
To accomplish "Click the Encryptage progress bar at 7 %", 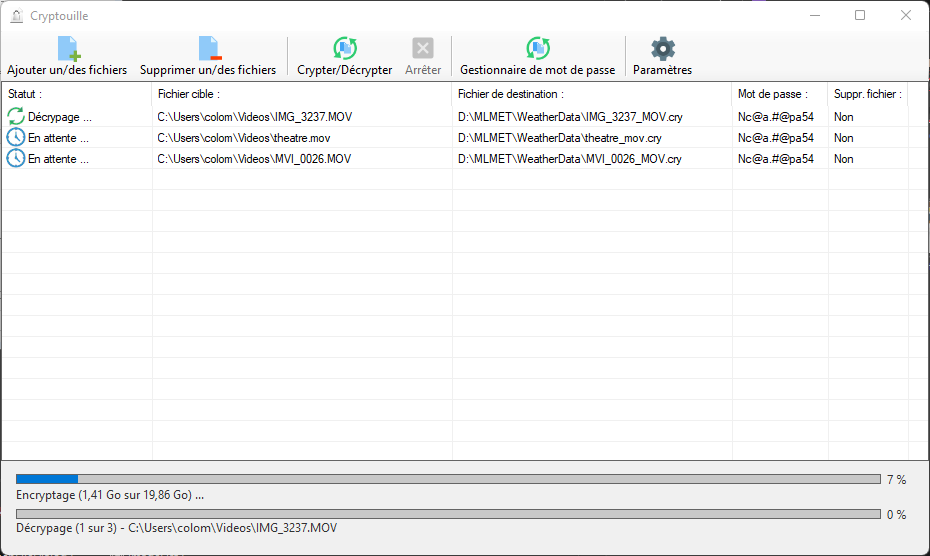I will [448, 480].
